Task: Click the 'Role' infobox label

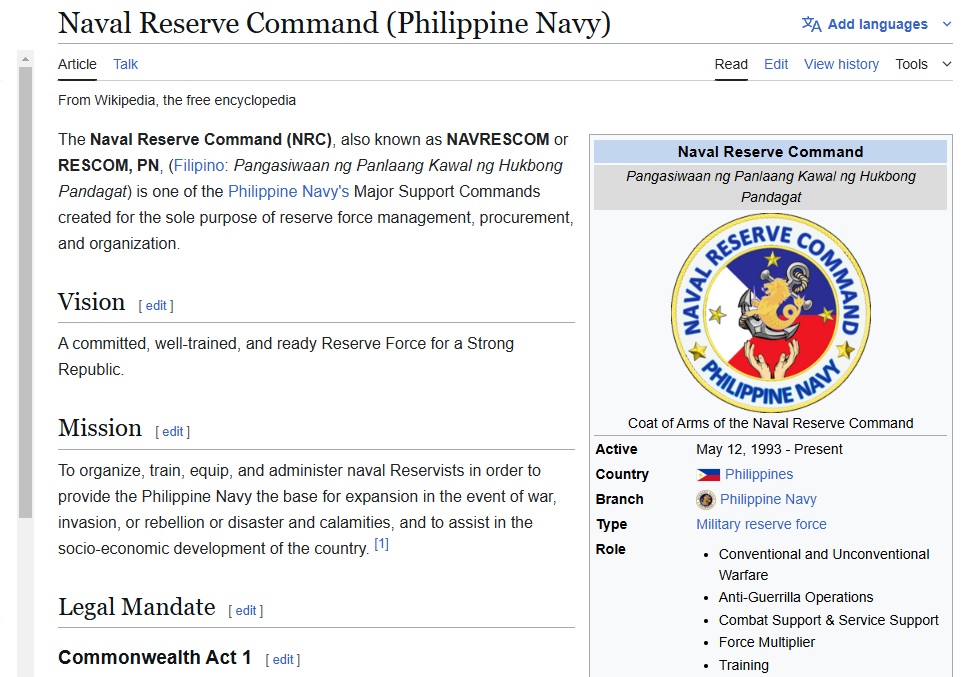Action: [611, 549]
